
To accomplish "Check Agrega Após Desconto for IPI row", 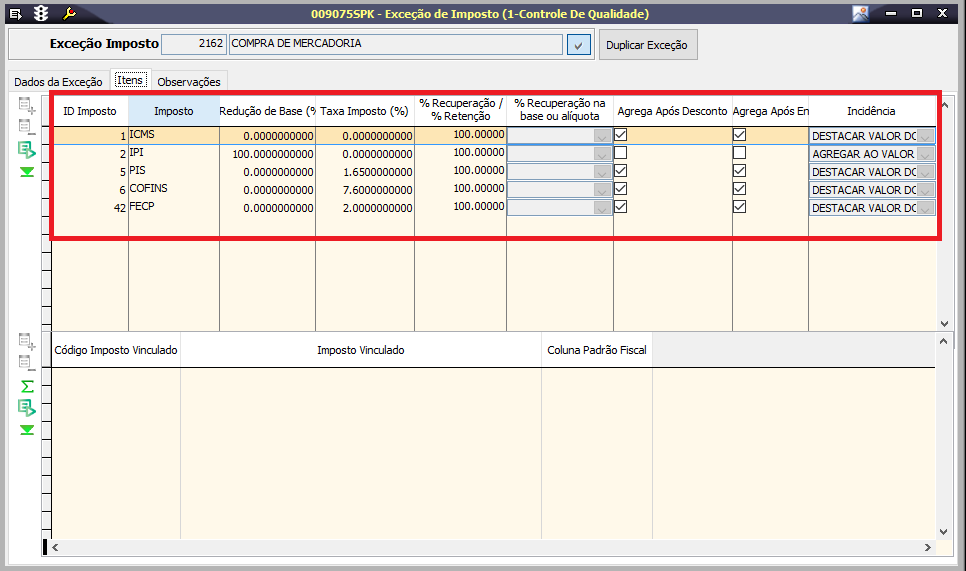I will tap(621, 153).
